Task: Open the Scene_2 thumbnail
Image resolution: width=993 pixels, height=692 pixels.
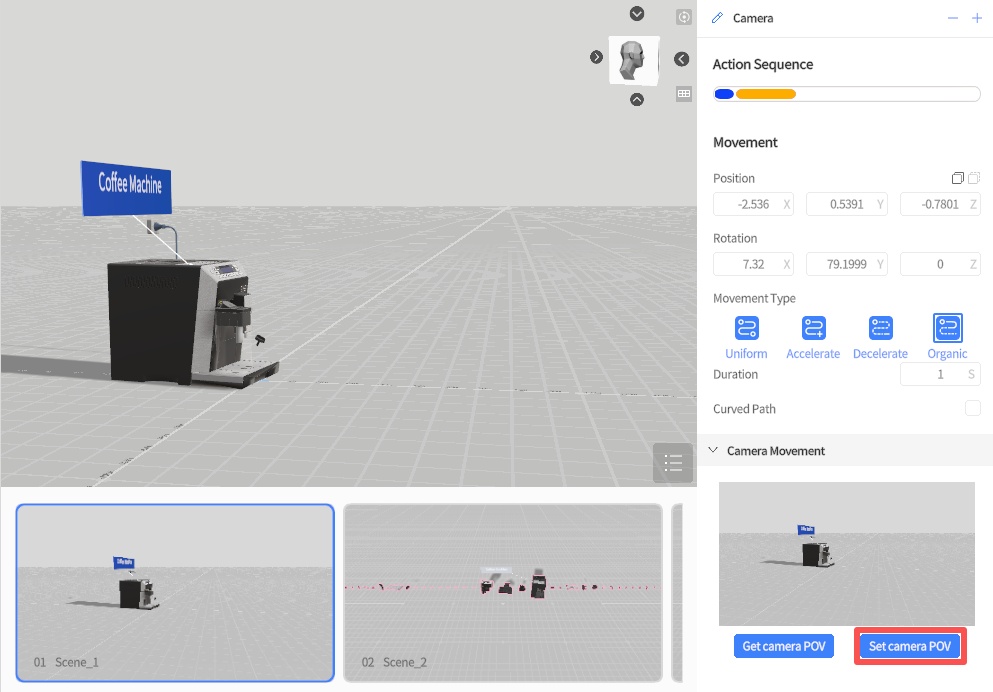Action: point(502,592)
